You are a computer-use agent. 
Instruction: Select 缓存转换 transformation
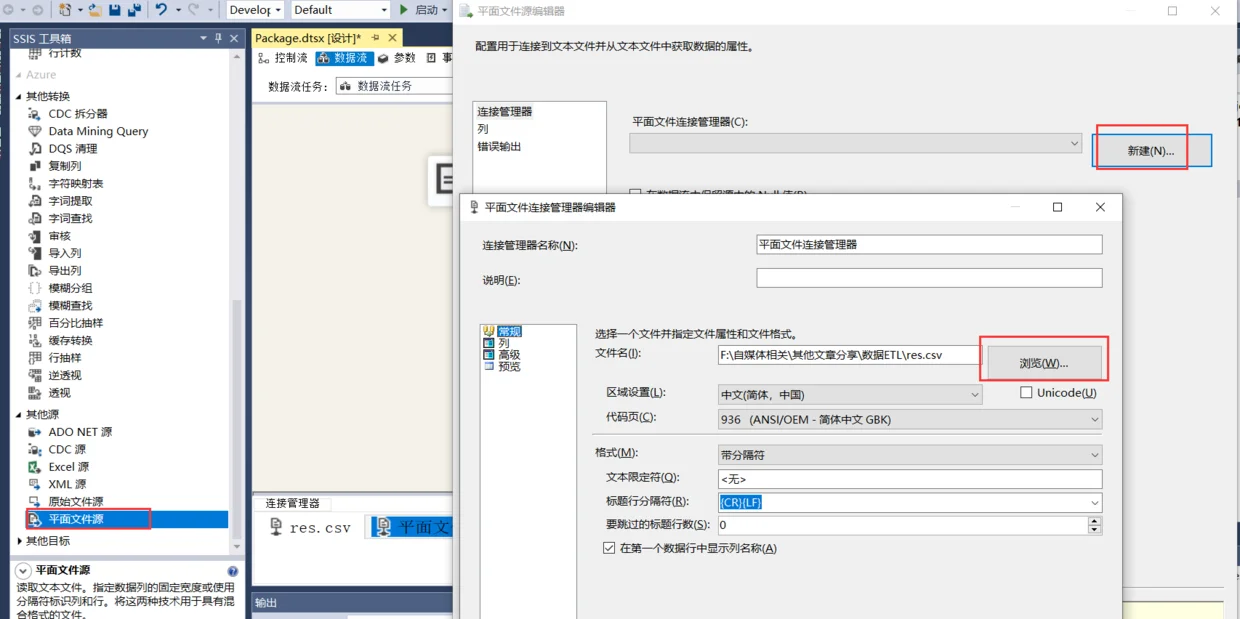pyautogui.click(x=70, y=340)
